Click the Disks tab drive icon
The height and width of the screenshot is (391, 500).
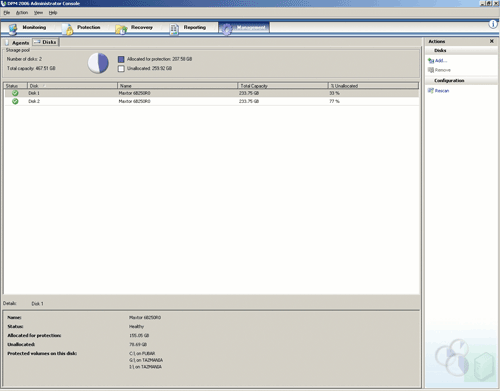(37, 42)
